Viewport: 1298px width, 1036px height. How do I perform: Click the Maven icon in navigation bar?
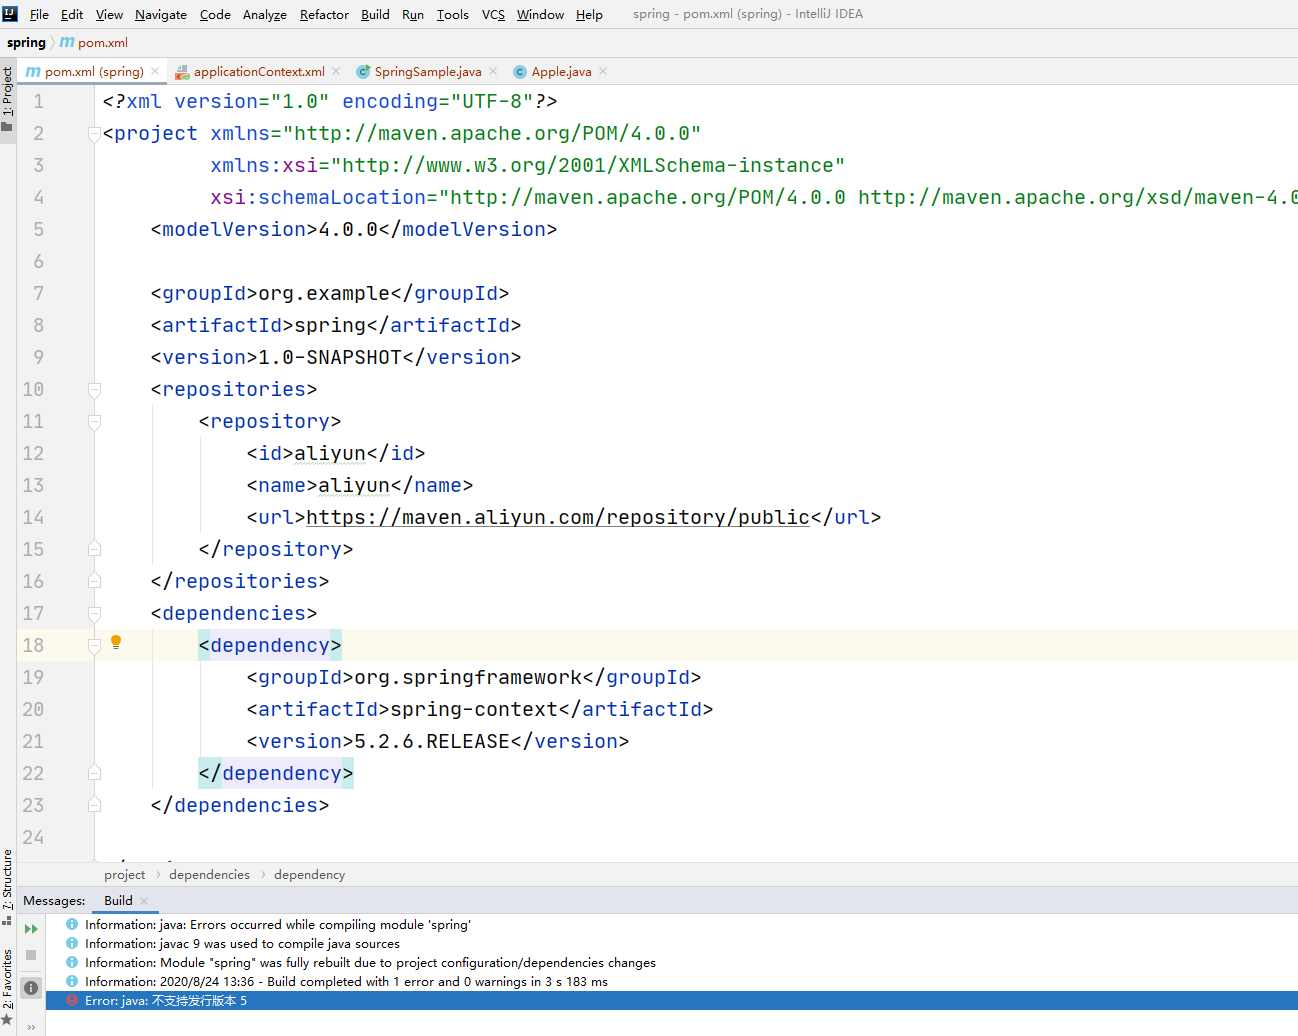pos(67,42)
